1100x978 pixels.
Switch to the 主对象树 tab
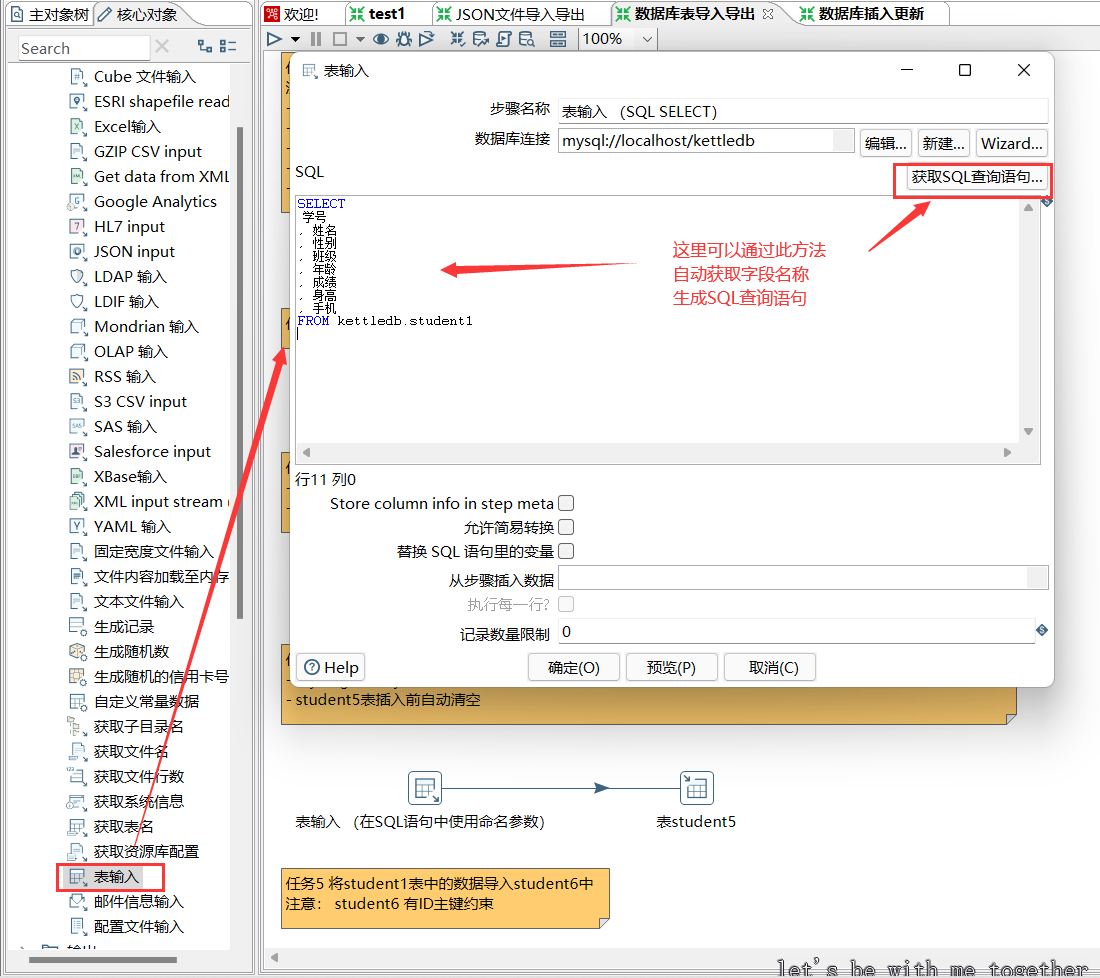[x=51, y=14]
